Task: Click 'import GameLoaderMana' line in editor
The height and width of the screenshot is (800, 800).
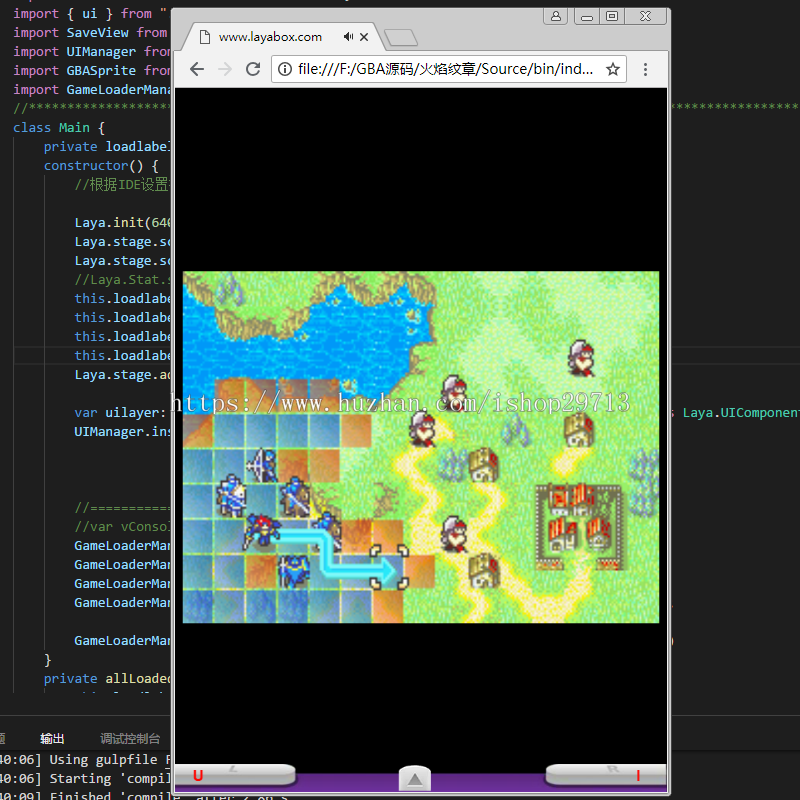Action: 92,90
